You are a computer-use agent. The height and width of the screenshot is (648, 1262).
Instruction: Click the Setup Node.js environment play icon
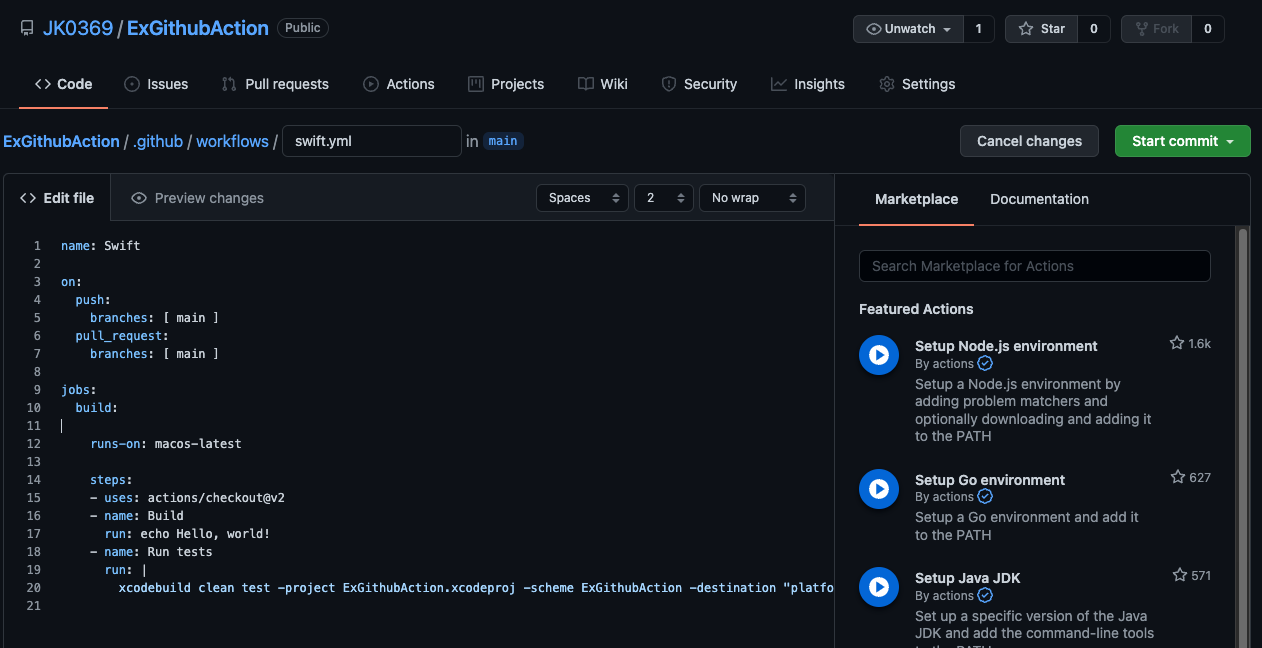click(879, 355)
